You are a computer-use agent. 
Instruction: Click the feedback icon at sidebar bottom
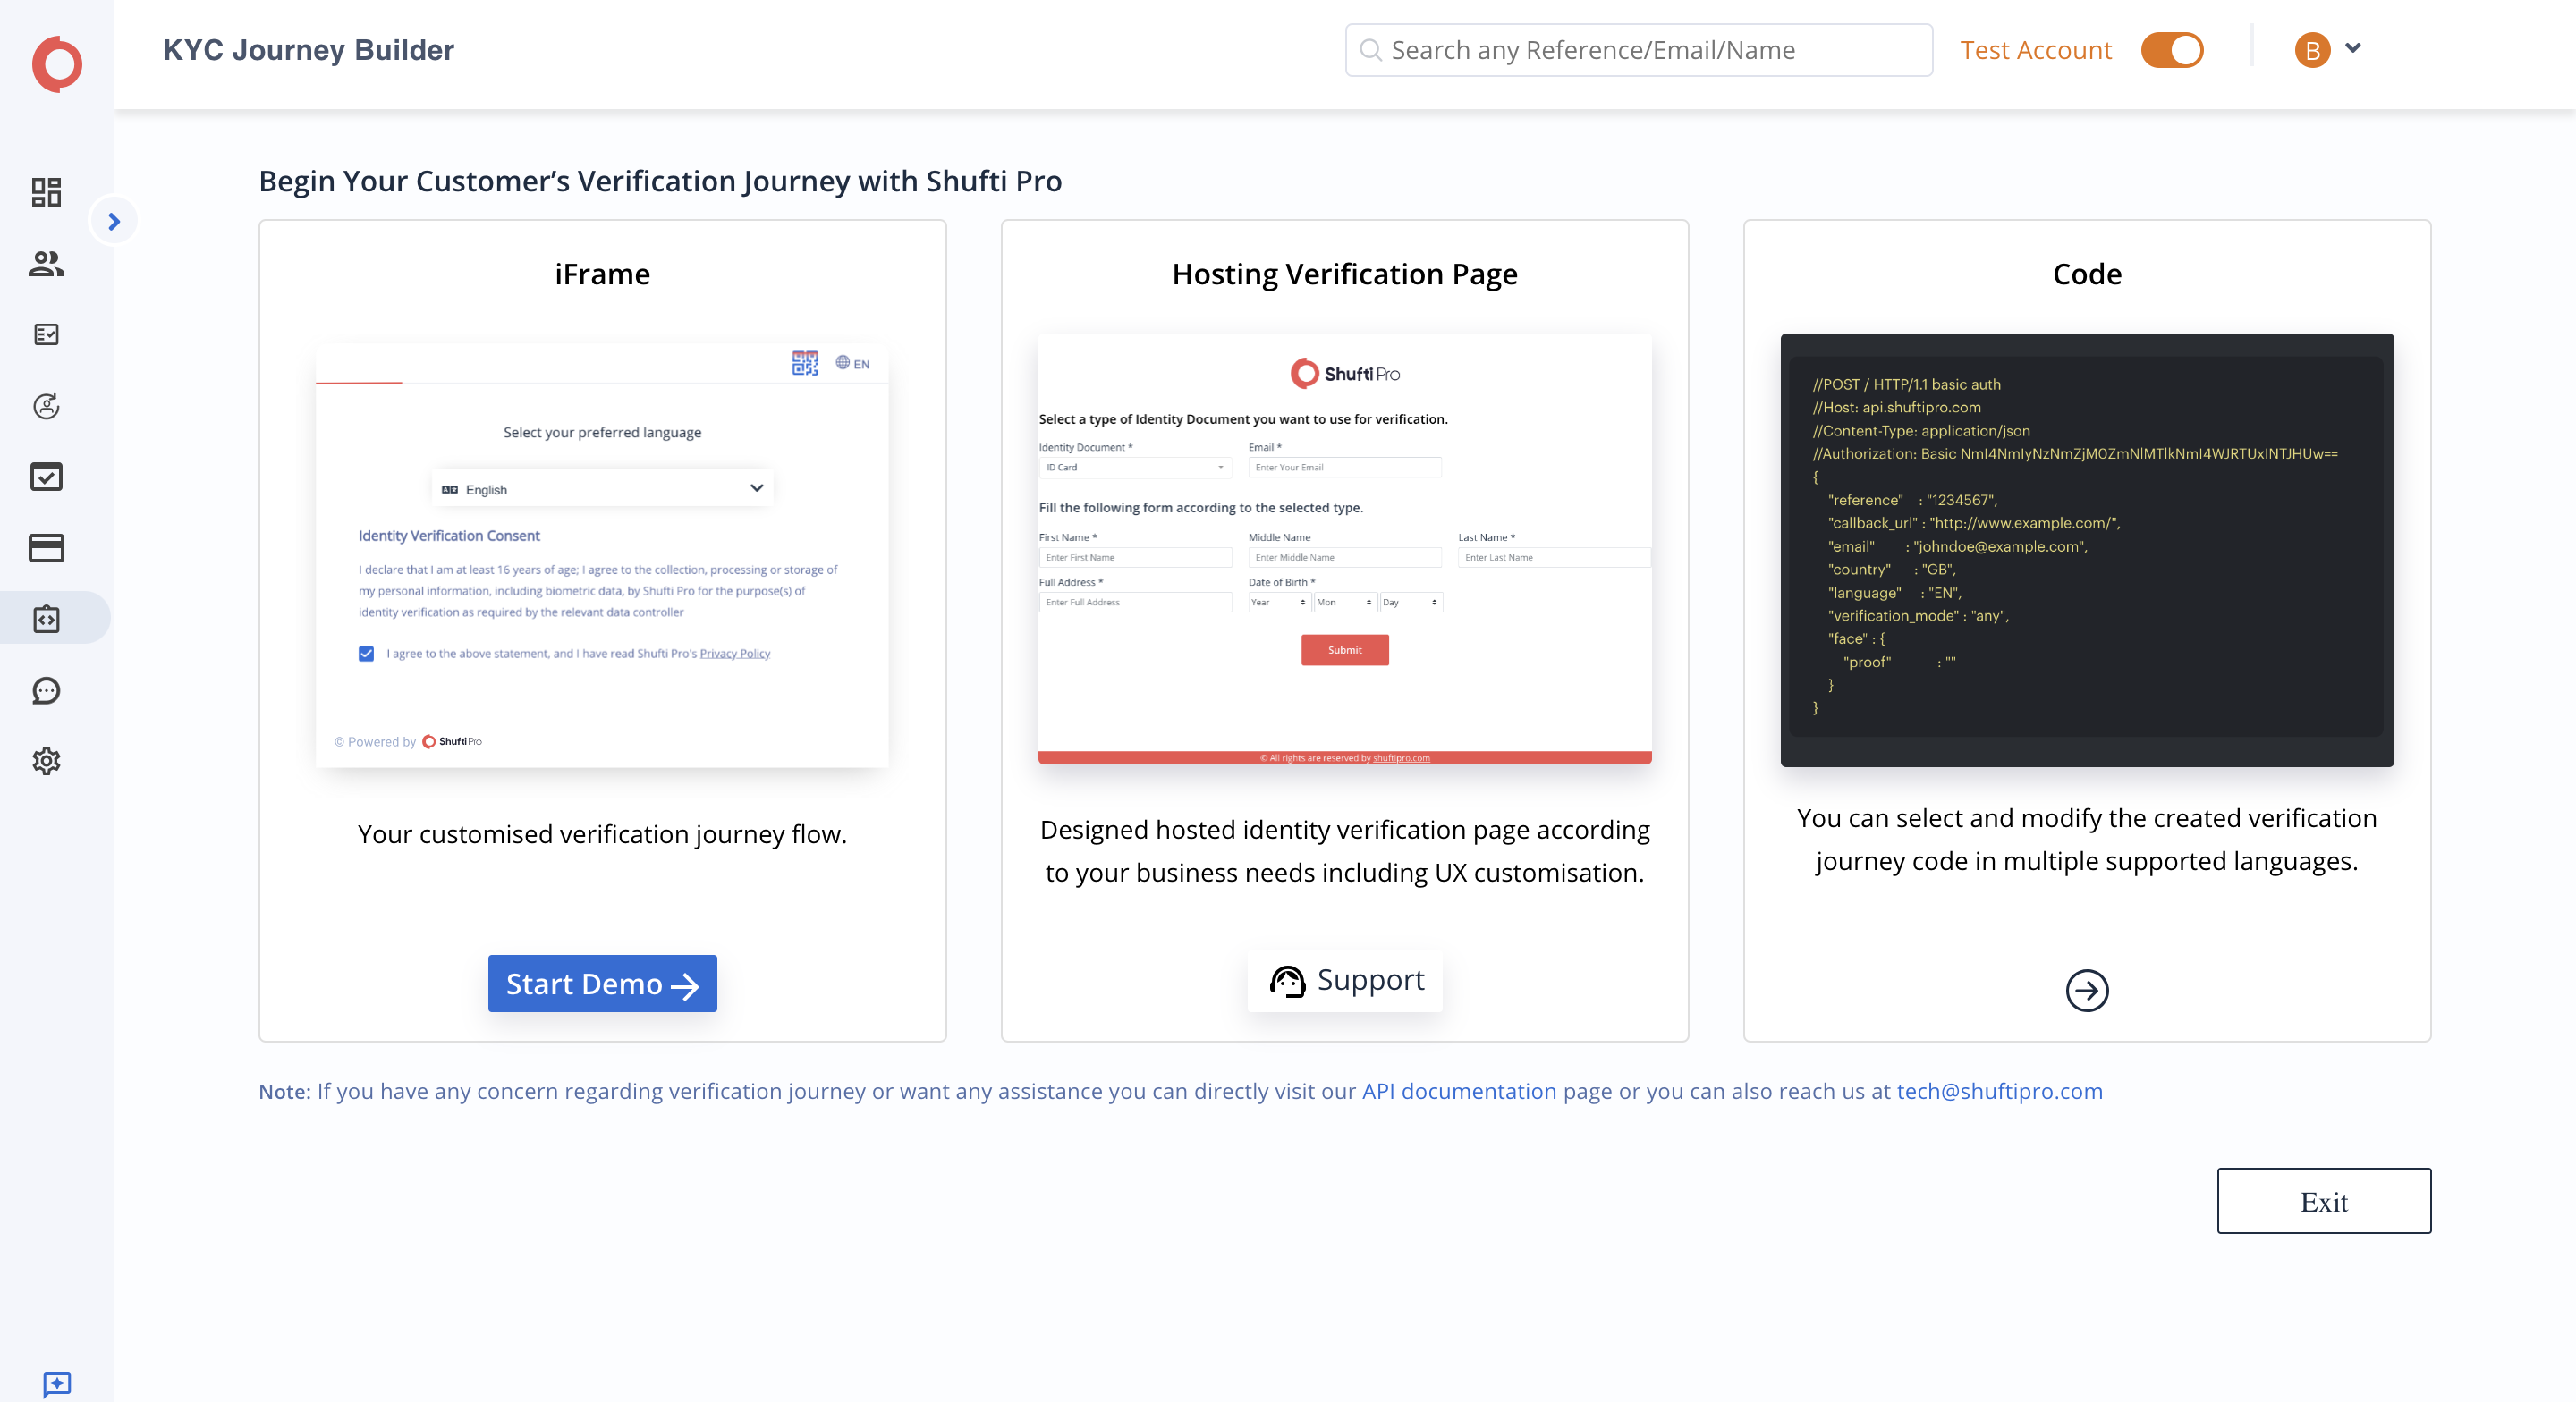coord(57,1383)
